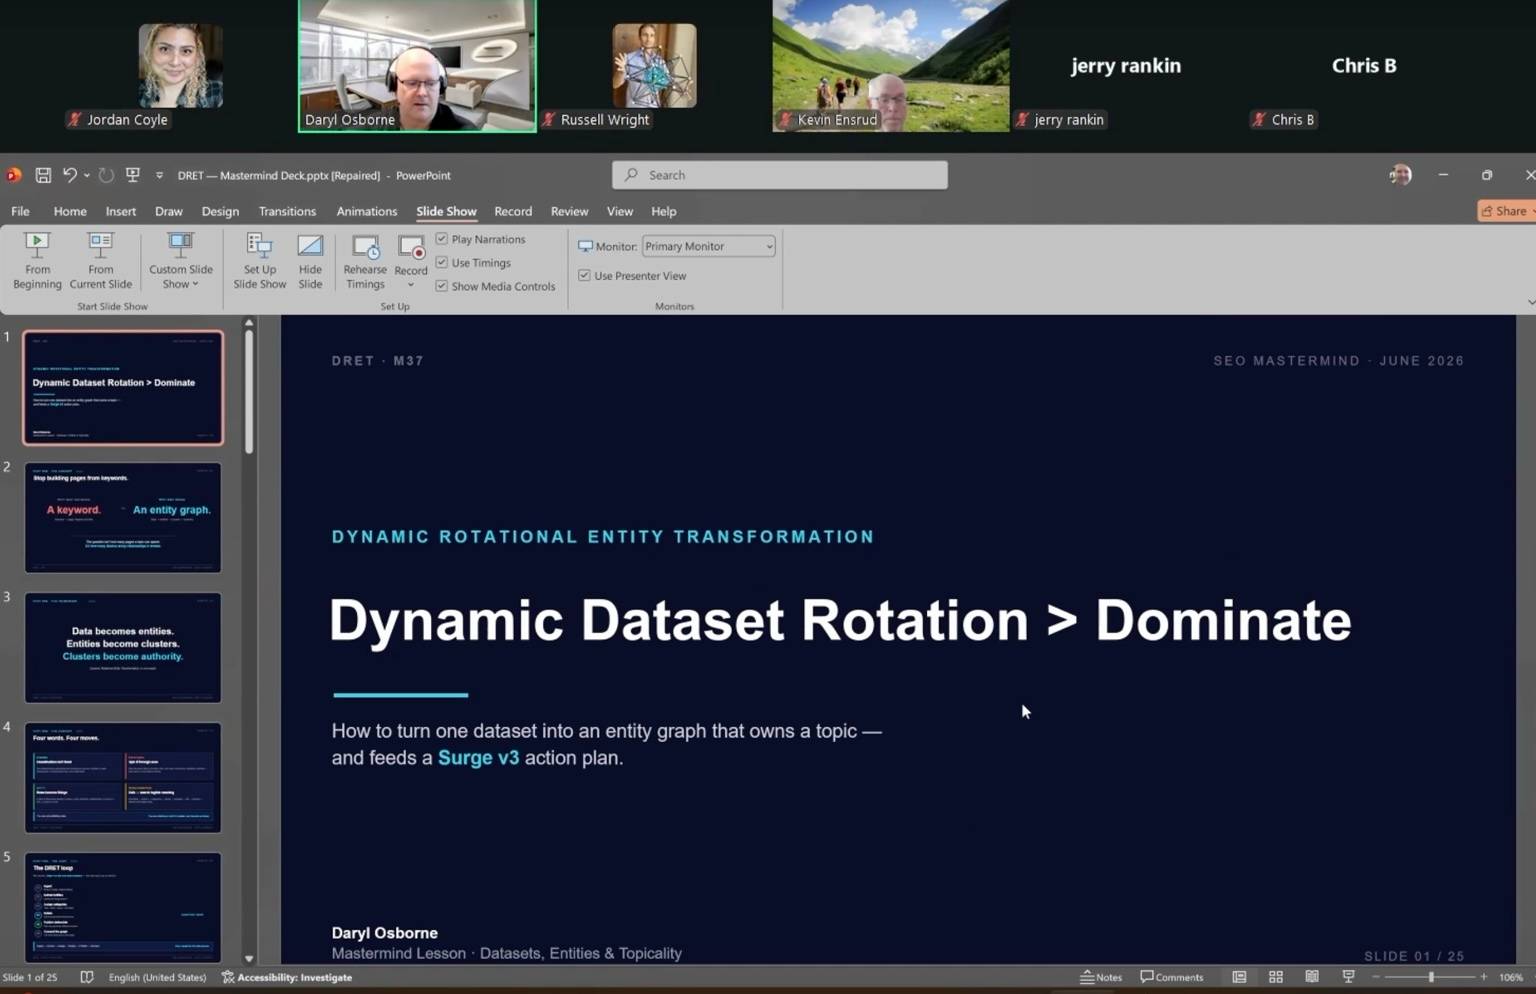Click the zoom percentage 106%

[x=1511, y=977]
